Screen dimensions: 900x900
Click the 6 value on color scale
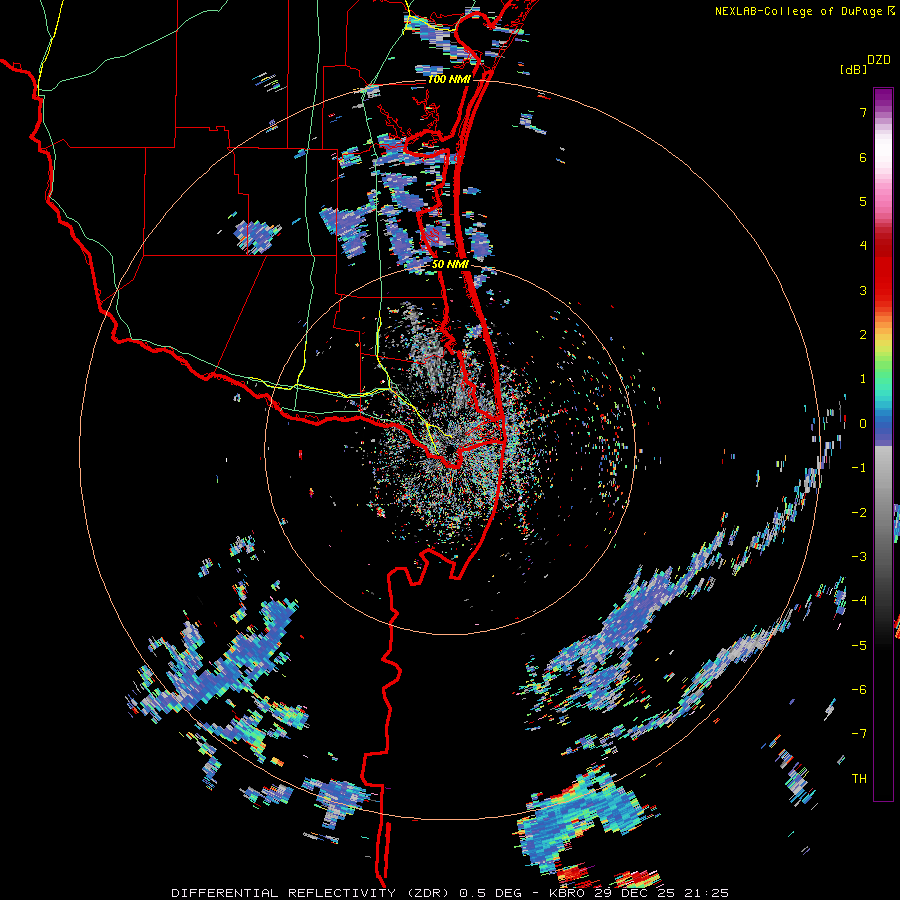click(x=863, y=157)
